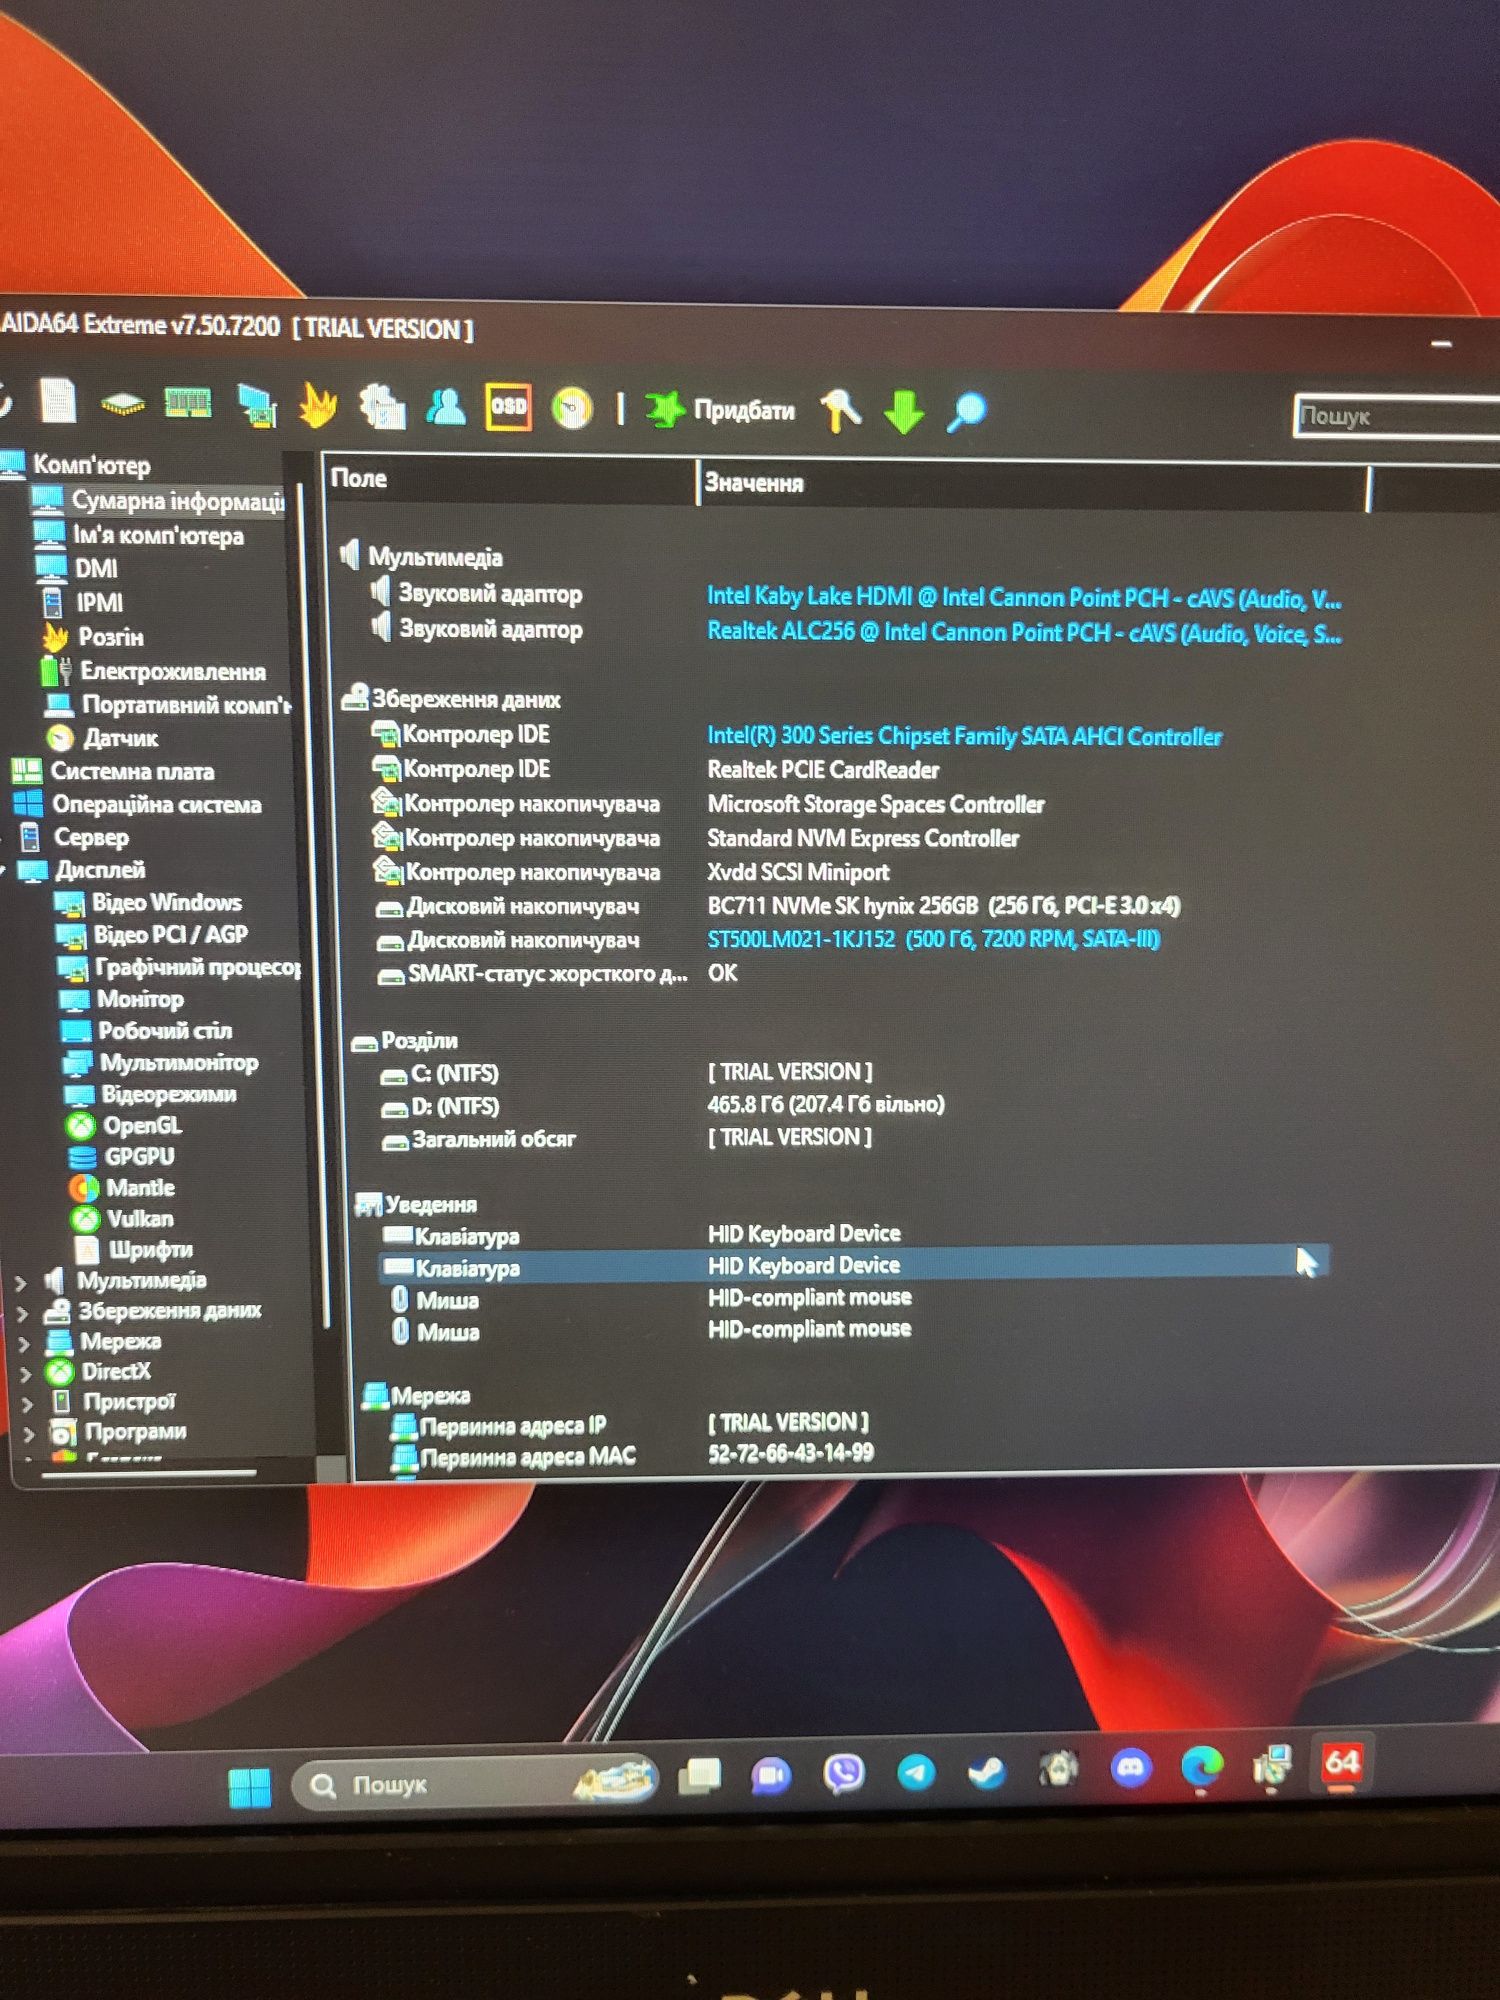The width and height of the screenshot is (1500, 2000).
Task: Expand the Збереження даних tree node
Action: 22,1312
